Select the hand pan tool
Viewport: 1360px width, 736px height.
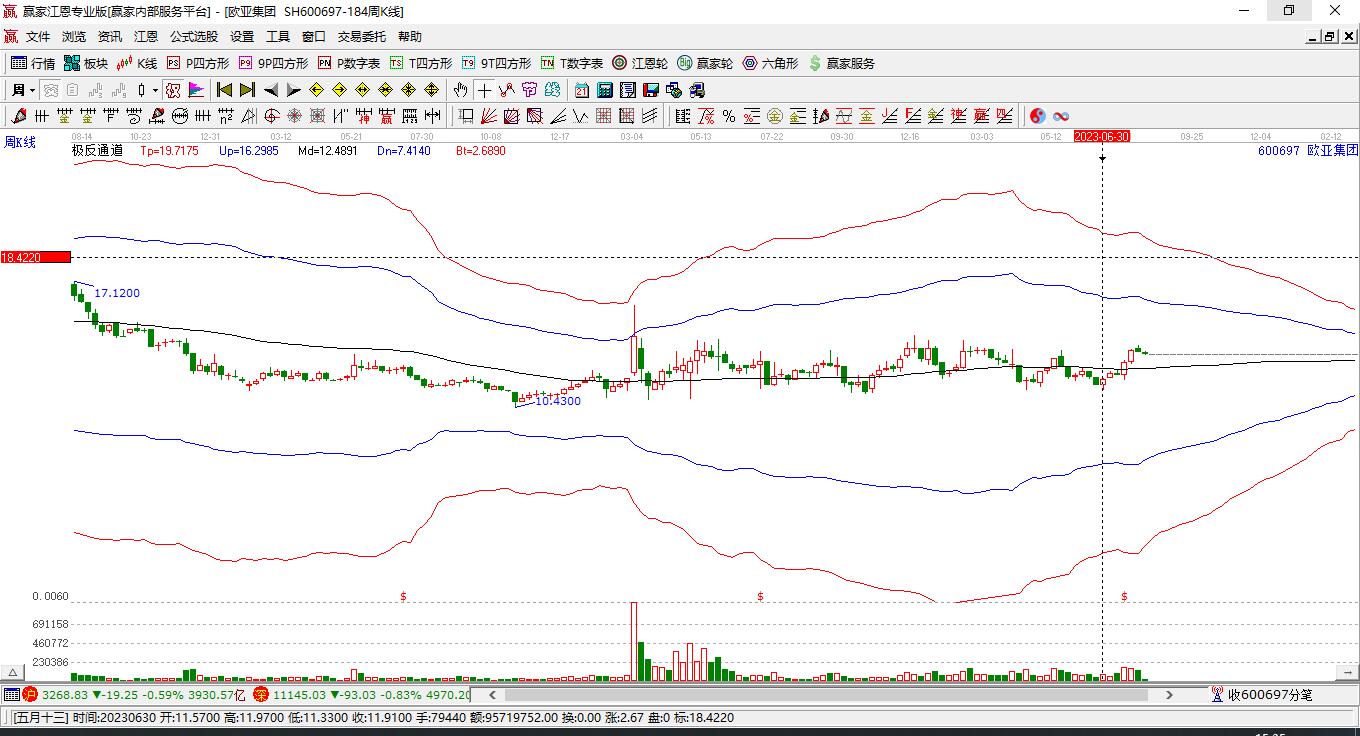click(460, 90)
